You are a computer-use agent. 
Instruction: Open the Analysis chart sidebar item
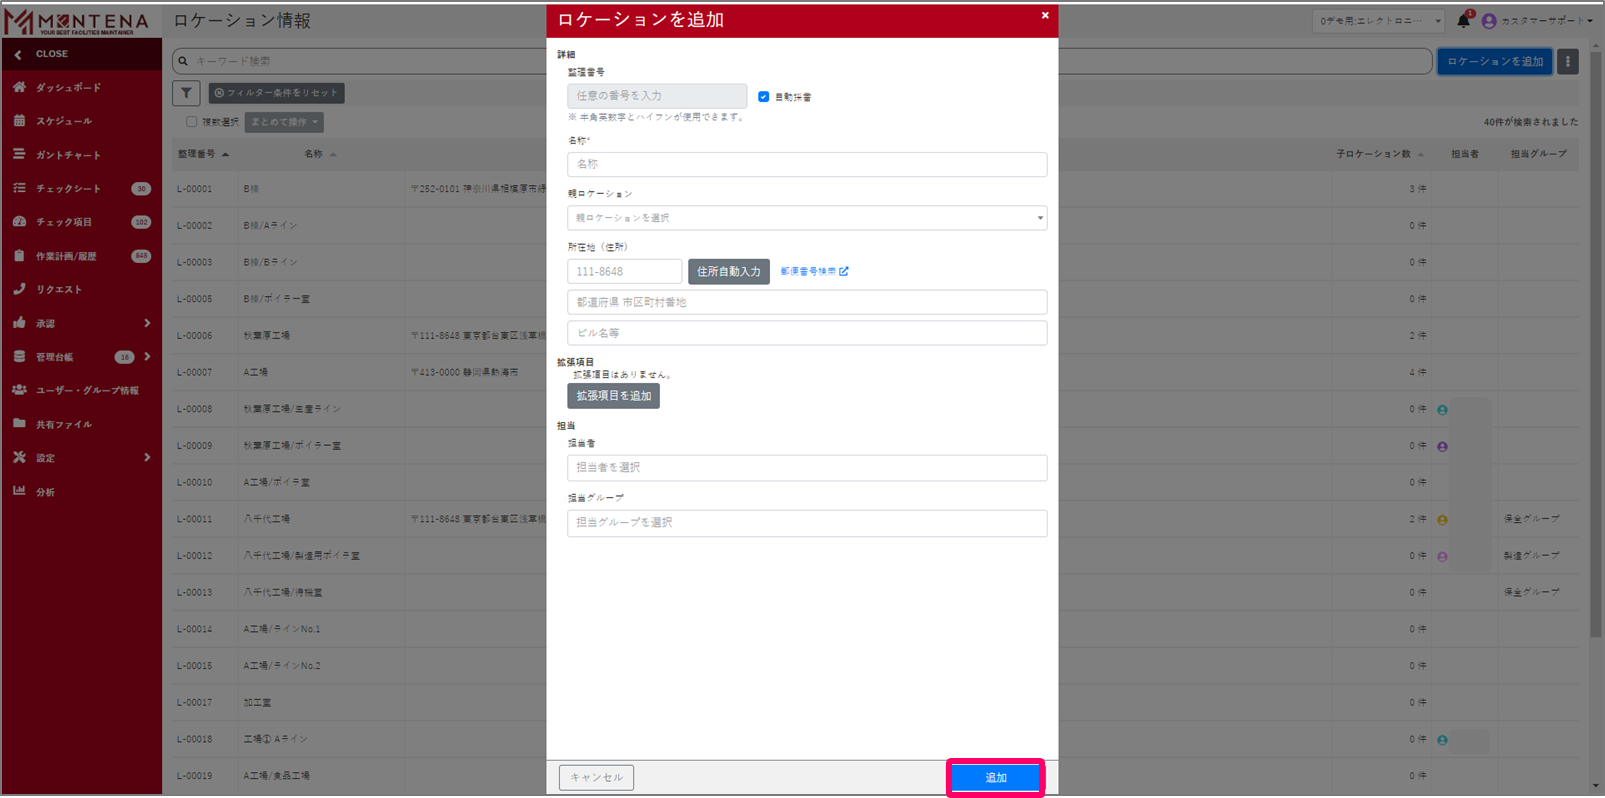(x=45, y=492)
